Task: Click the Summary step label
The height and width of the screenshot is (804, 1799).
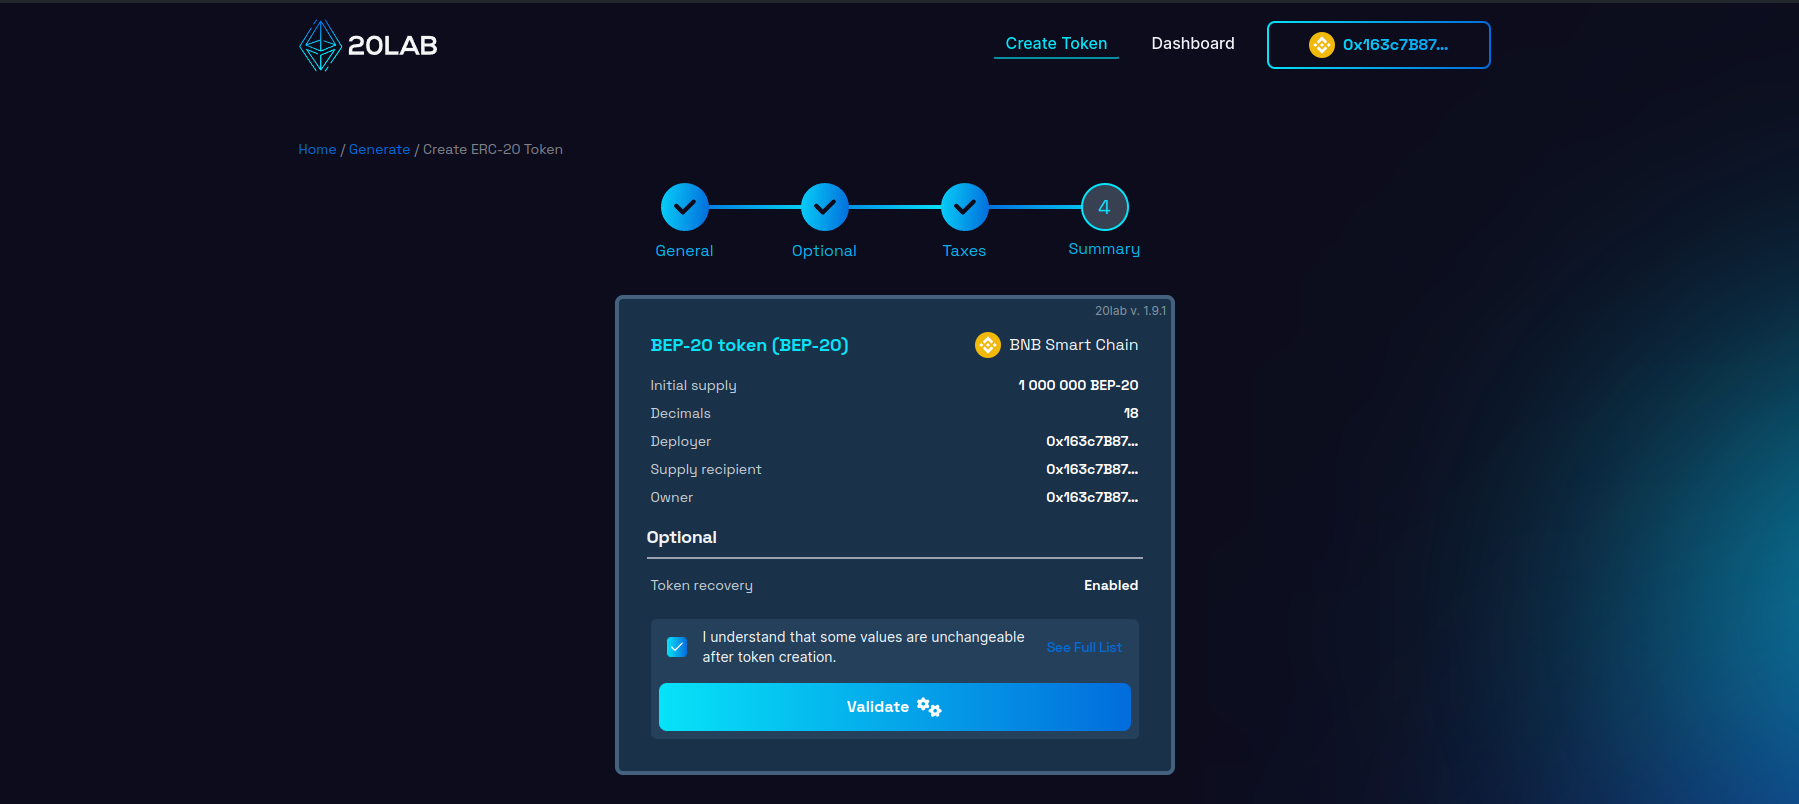Action: click(1104, 249)
